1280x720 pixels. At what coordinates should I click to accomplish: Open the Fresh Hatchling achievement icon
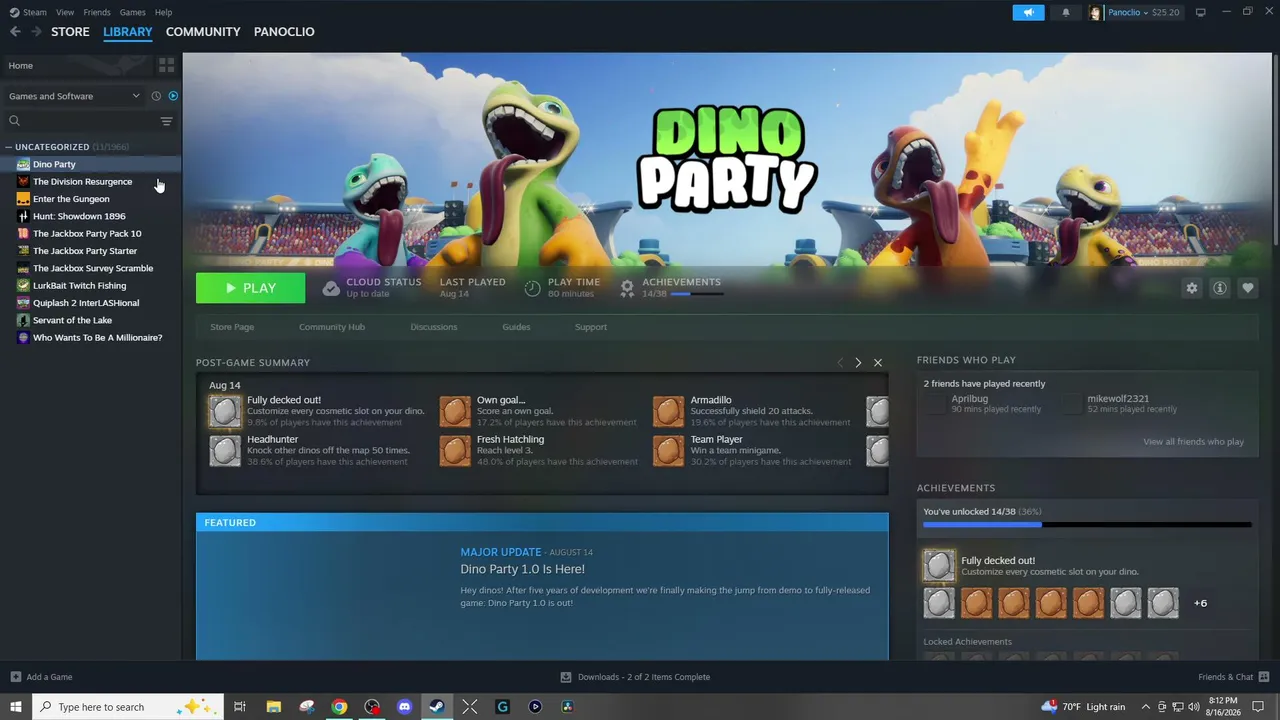(x=455, y=450)
